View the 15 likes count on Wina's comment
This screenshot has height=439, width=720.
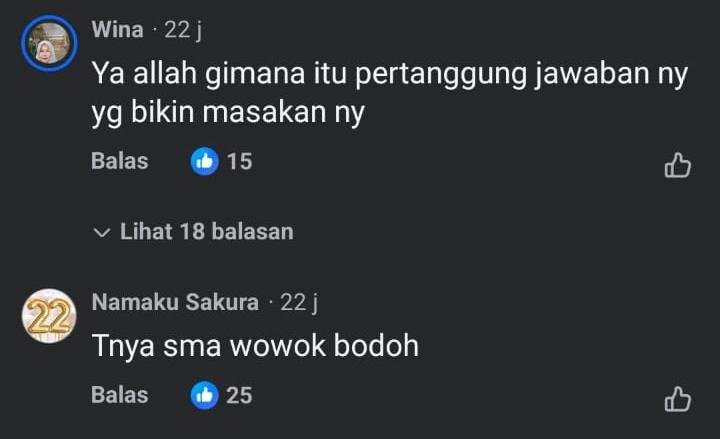240,162
